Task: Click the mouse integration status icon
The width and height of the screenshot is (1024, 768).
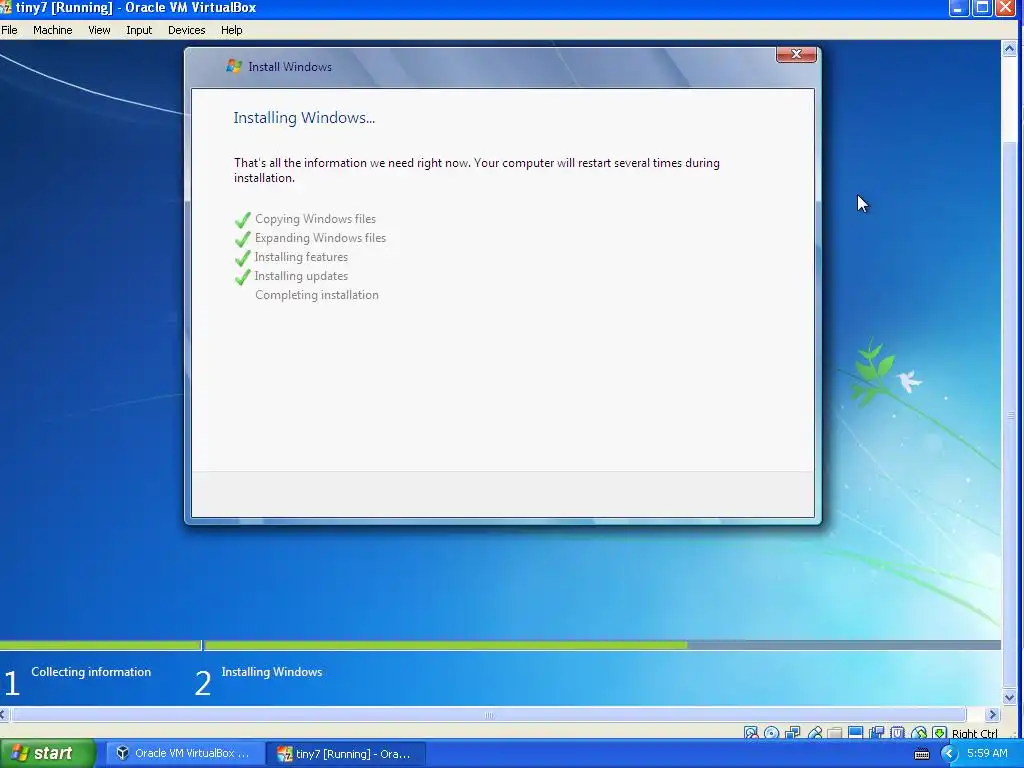Action: 919,733
